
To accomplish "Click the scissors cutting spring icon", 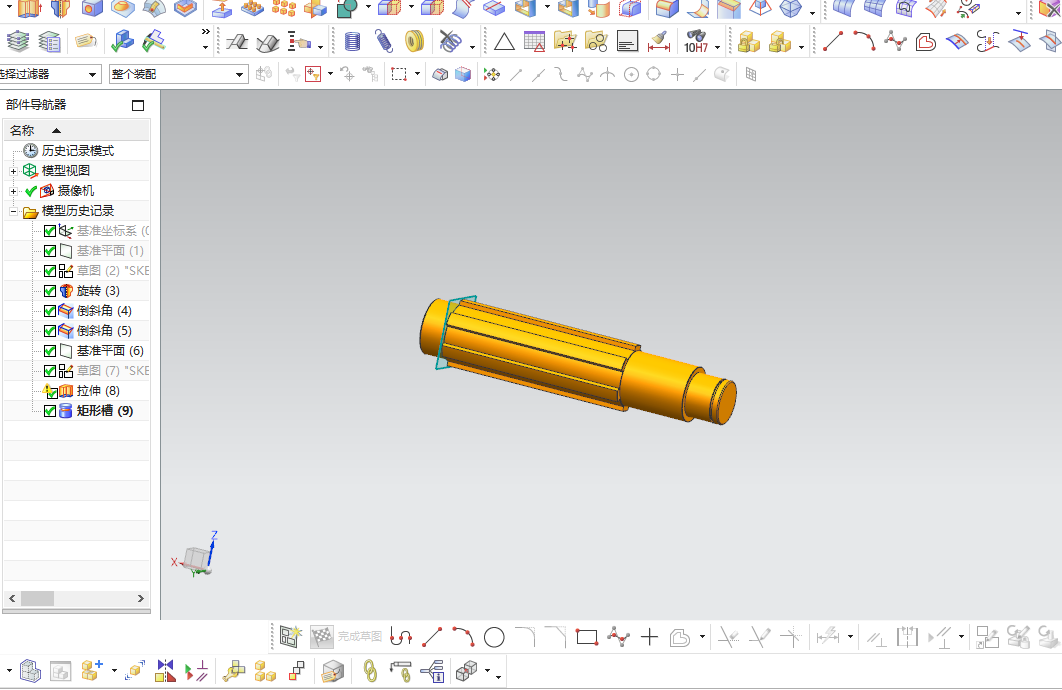I will click(x=450, y=42).
